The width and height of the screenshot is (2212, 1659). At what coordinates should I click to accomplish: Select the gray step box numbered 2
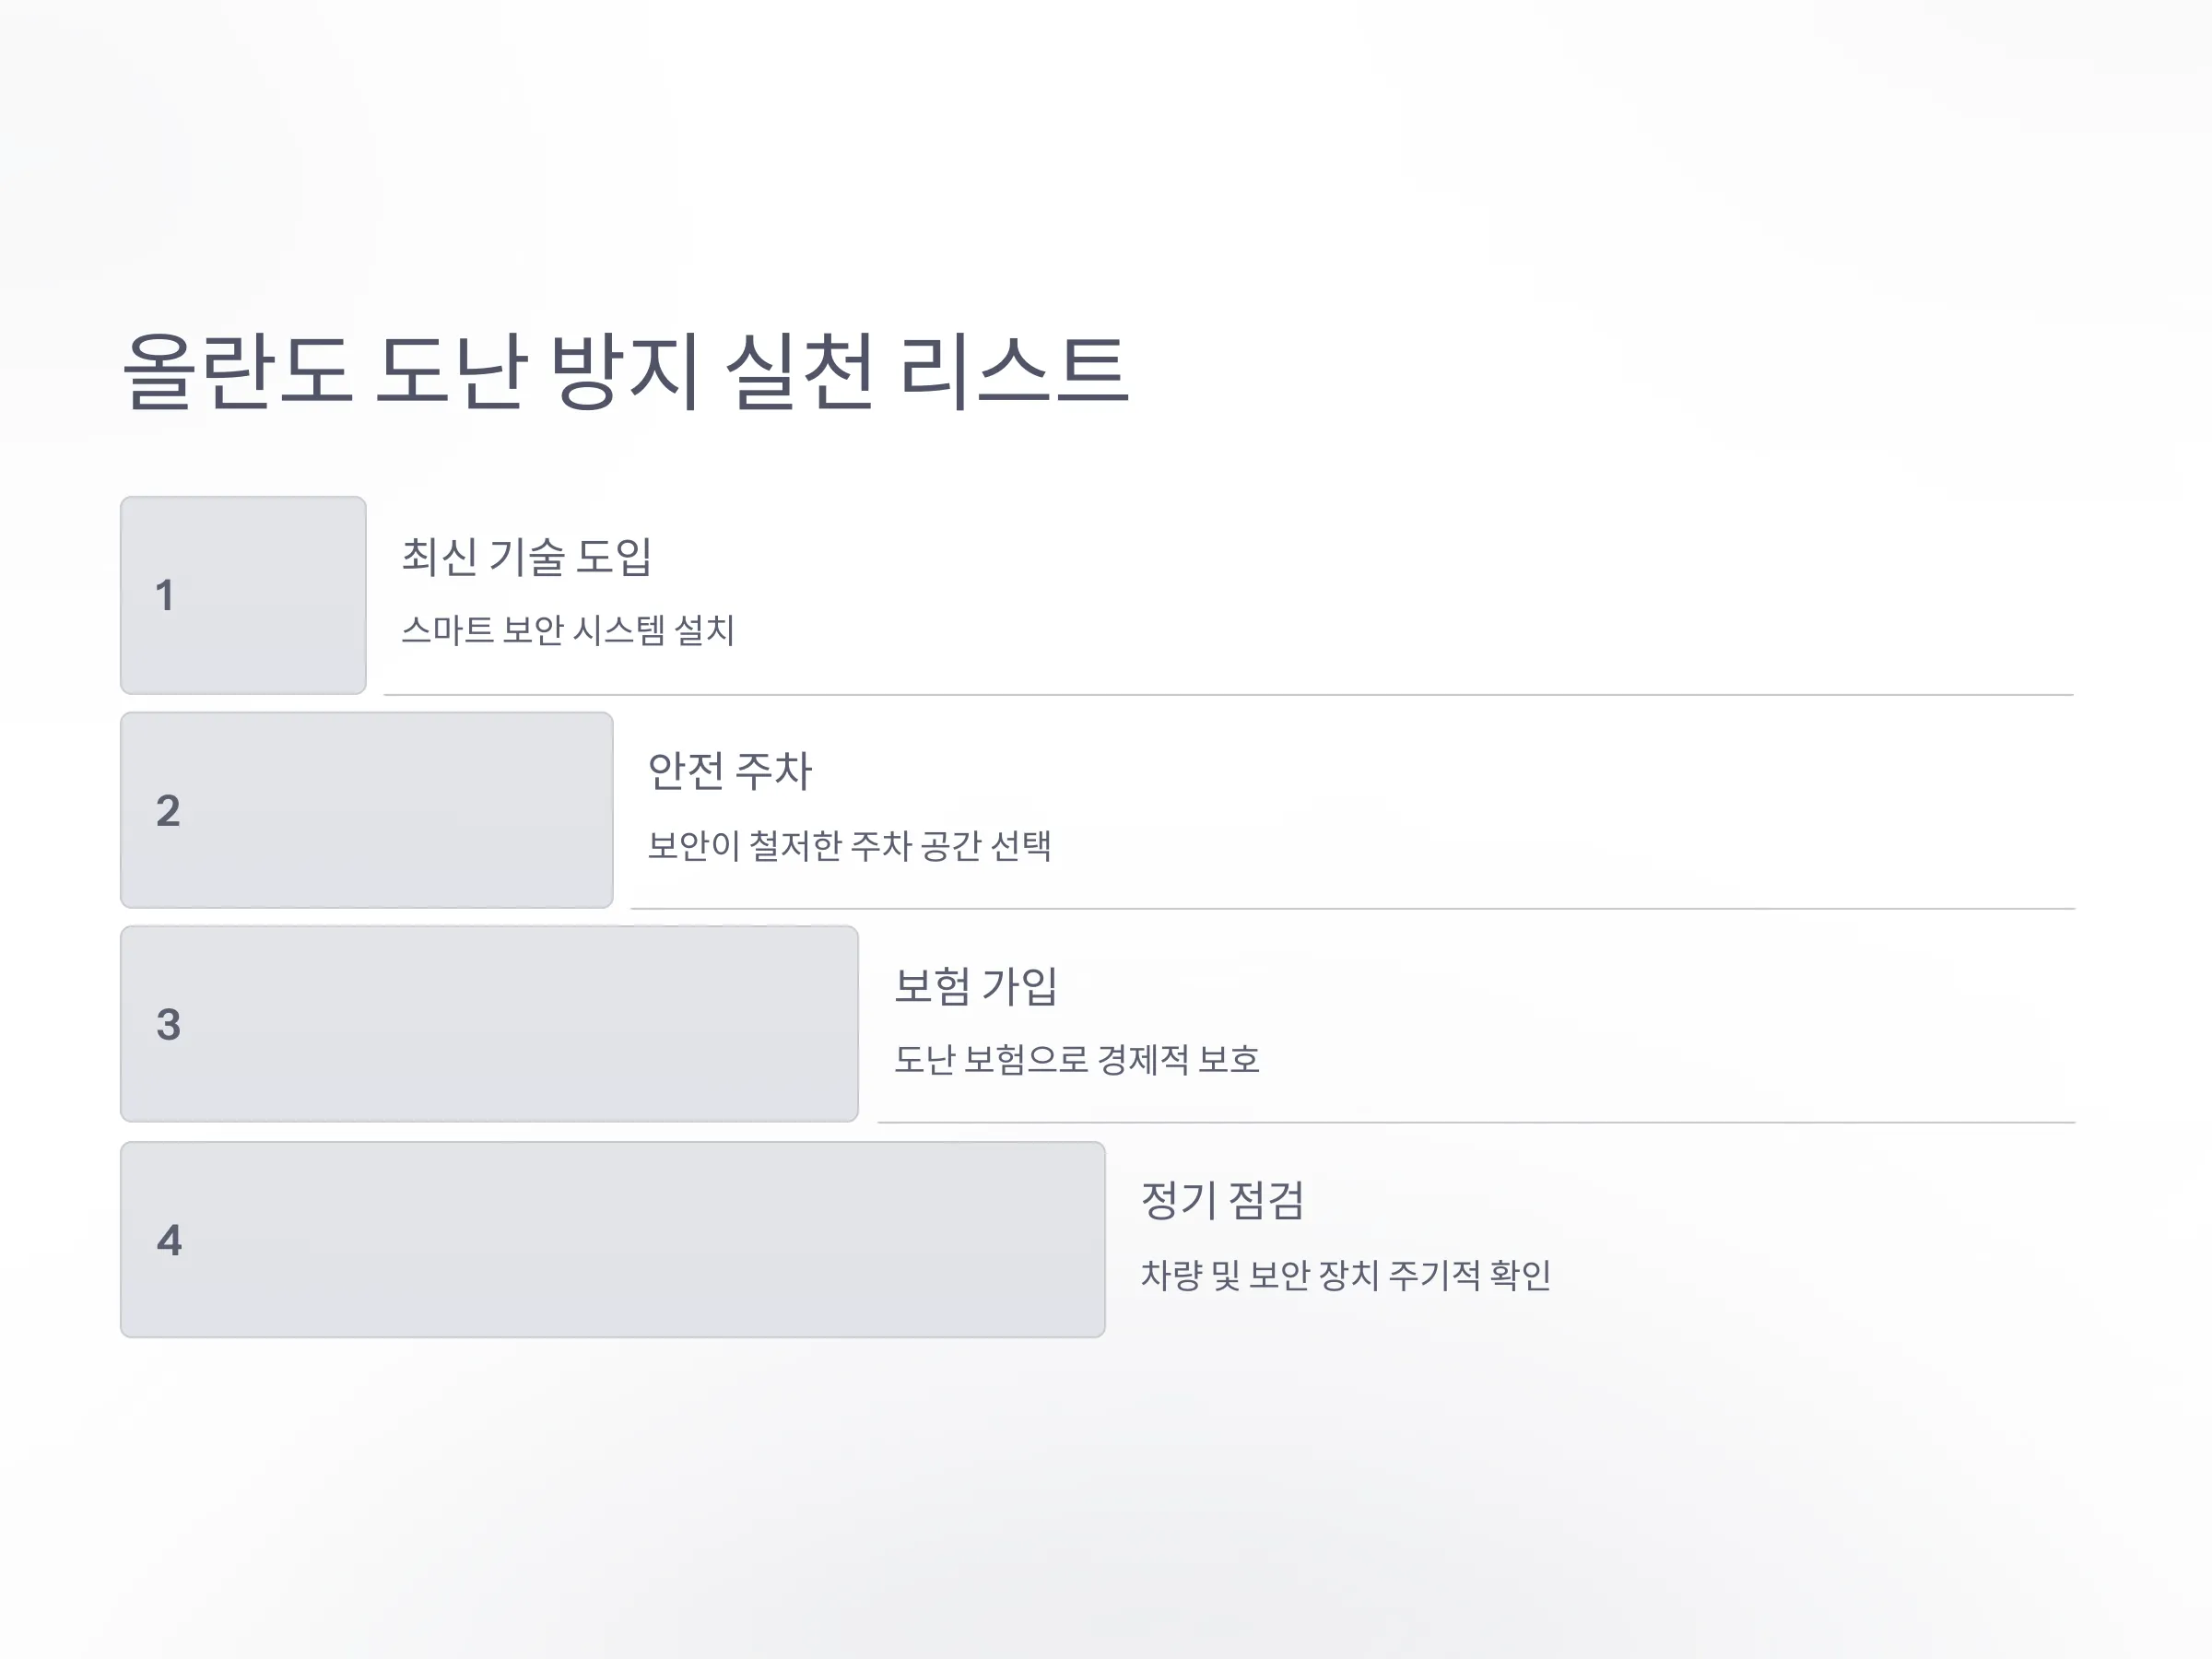coord(367,810)
